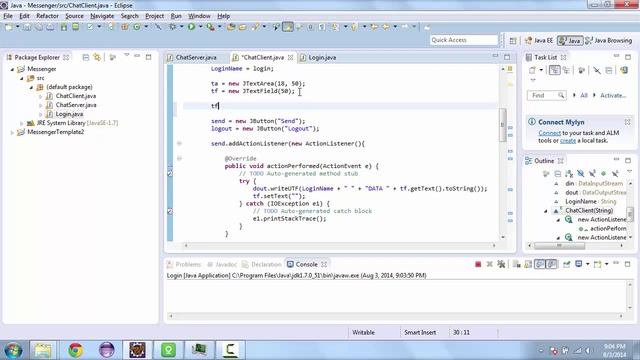Terminate the console process with red square
The image size is (640, 360).
click(478, 264)
